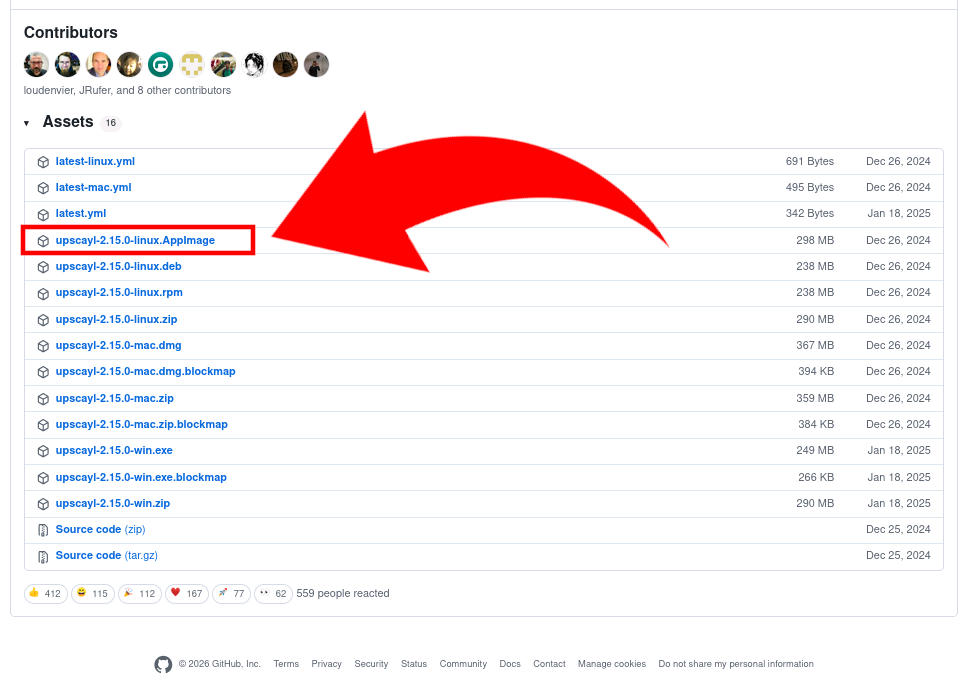Image resolution: width=964 pixels, height=682 pixels.
Task: Click the archive icon beside Source code (tar.gz)
Action: pos(43,556)
